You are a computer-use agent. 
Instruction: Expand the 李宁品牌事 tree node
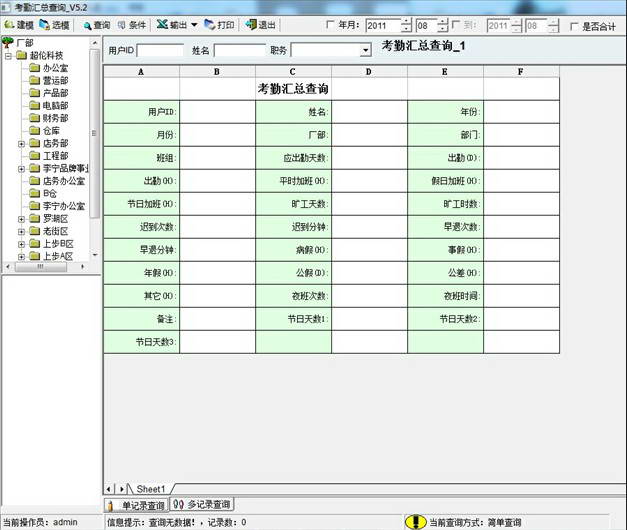[21, 169]
